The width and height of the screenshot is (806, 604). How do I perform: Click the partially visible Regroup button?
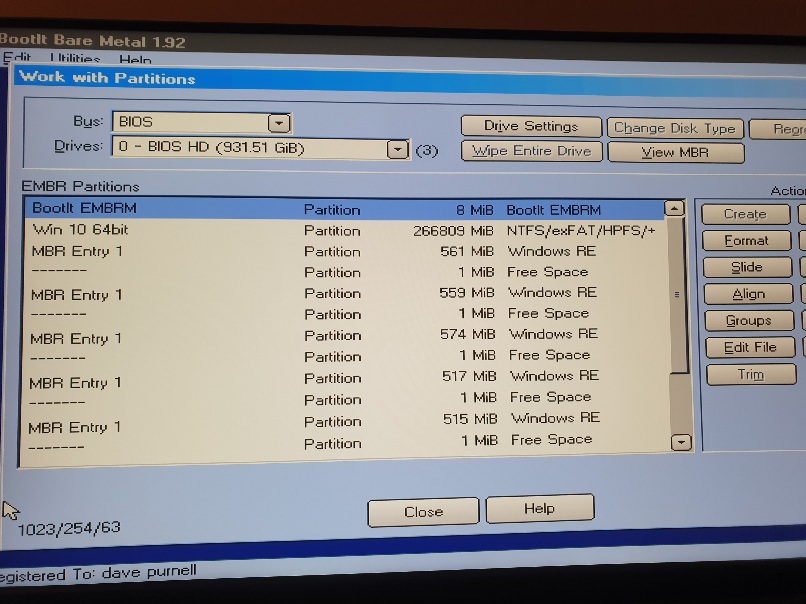tap(778, 129)
